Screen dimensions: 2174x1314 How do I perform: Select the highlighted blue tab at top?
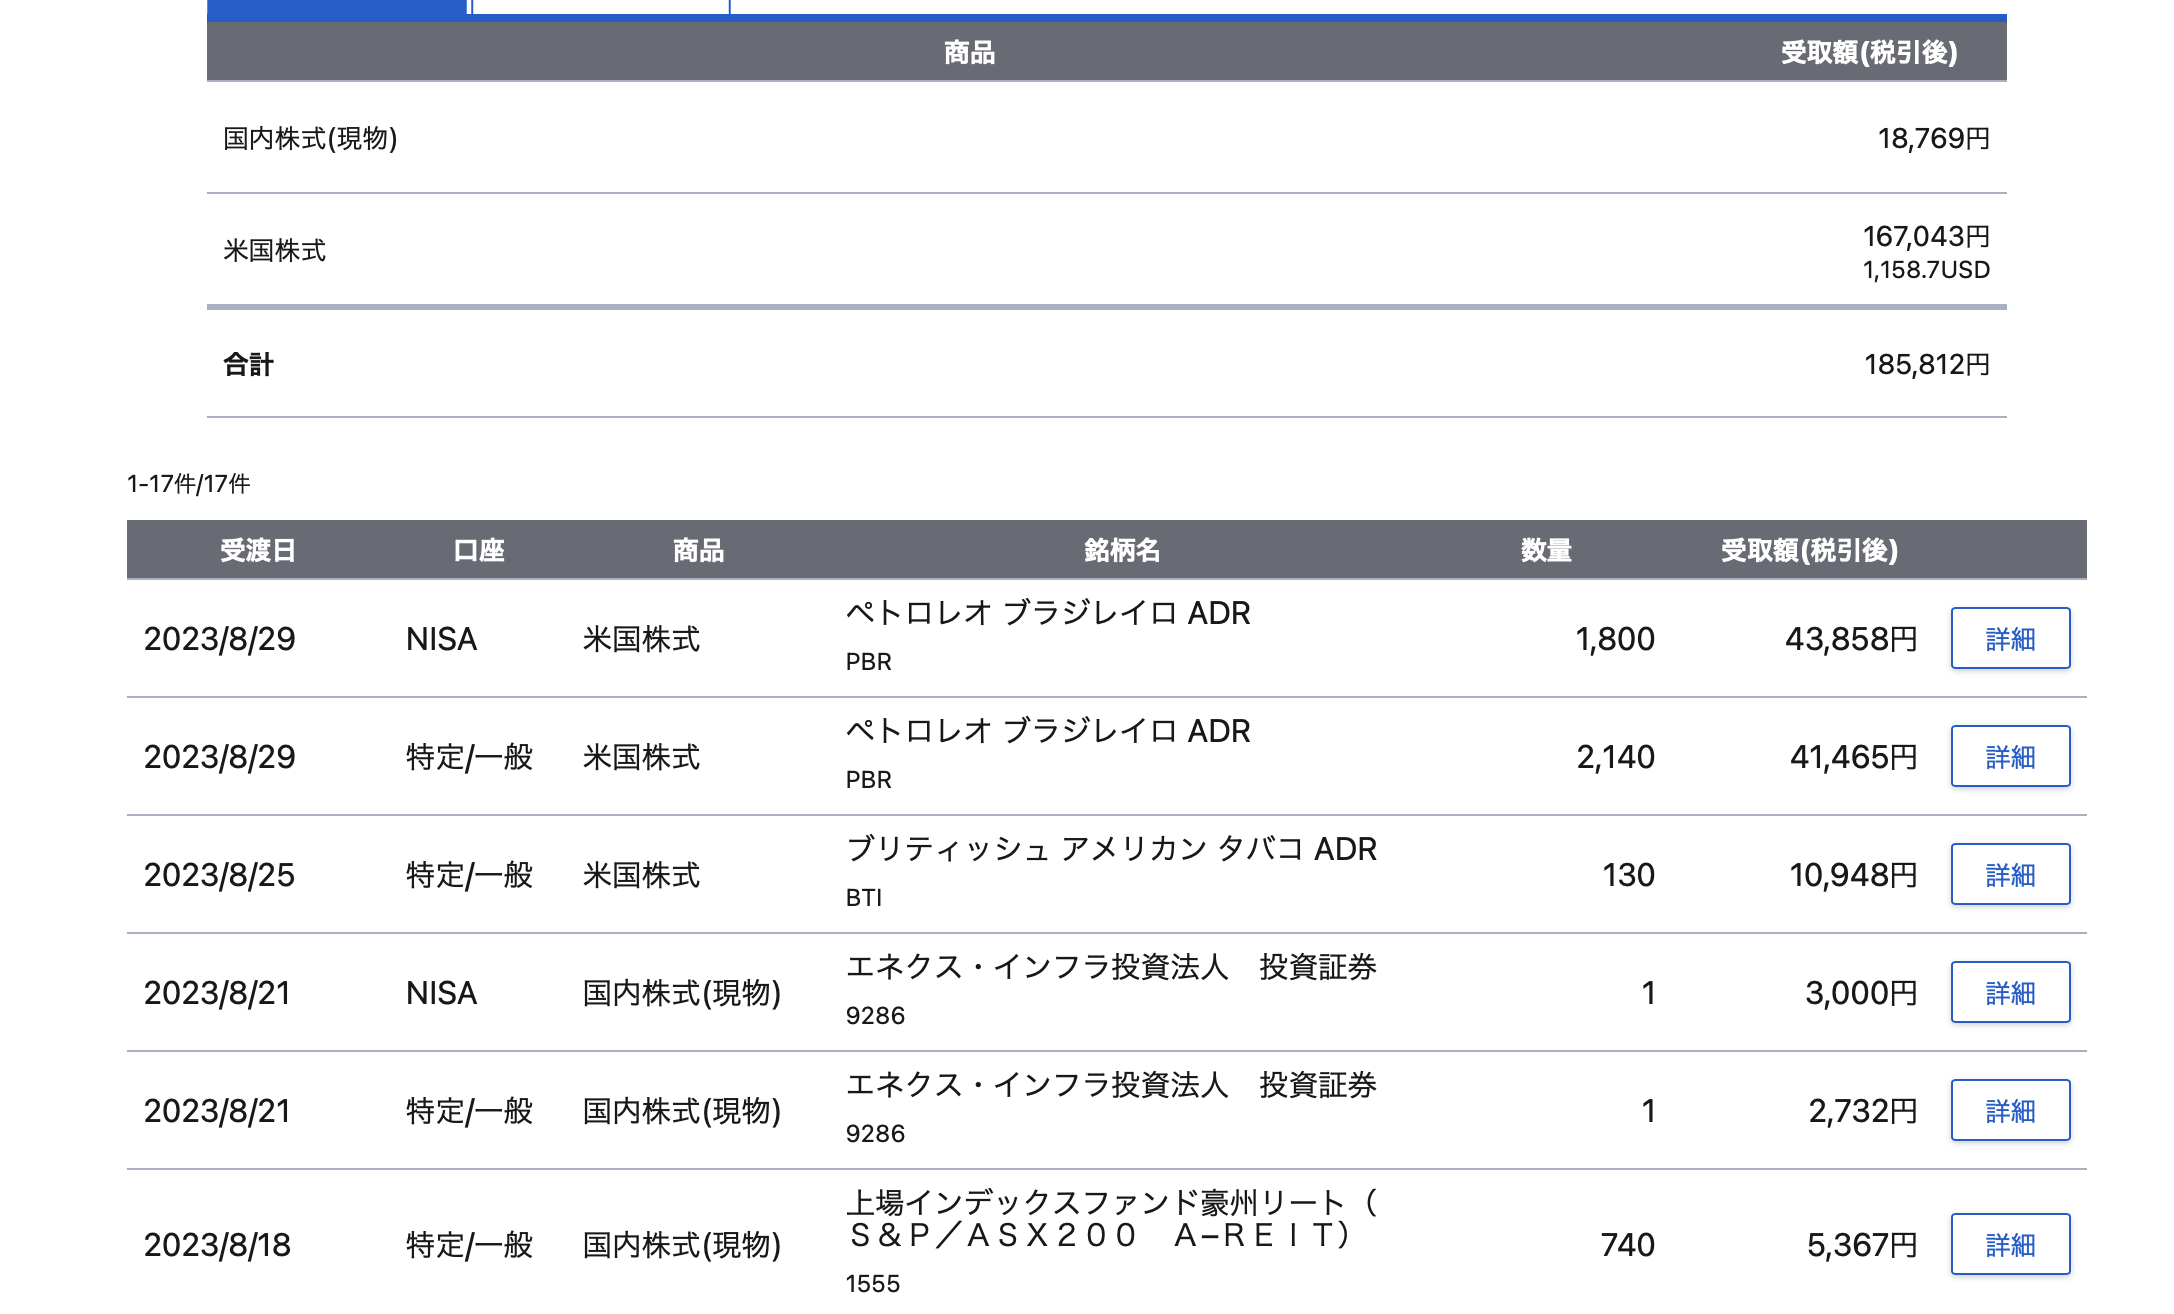pos(337,8)
